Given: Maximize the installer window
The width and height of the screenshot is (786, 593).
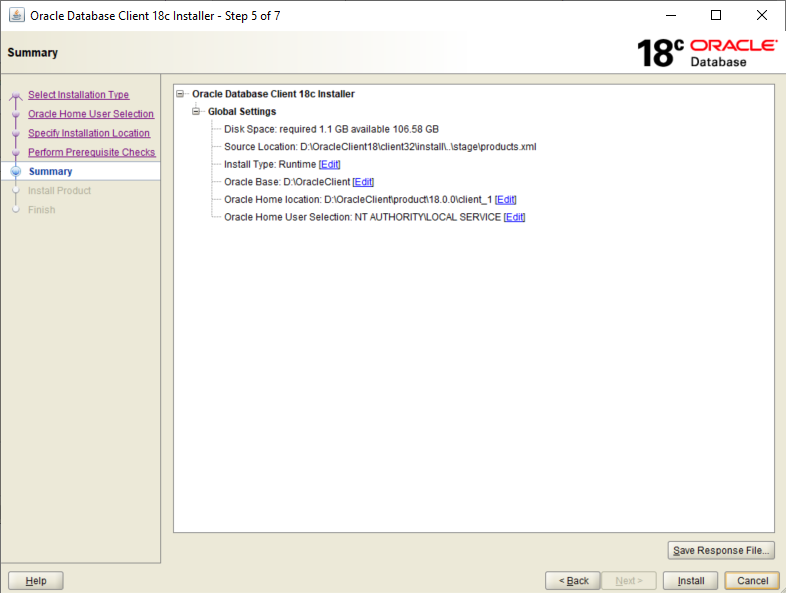Looking at the screenshot, I should pyautogui.click(x=716, y=16).
